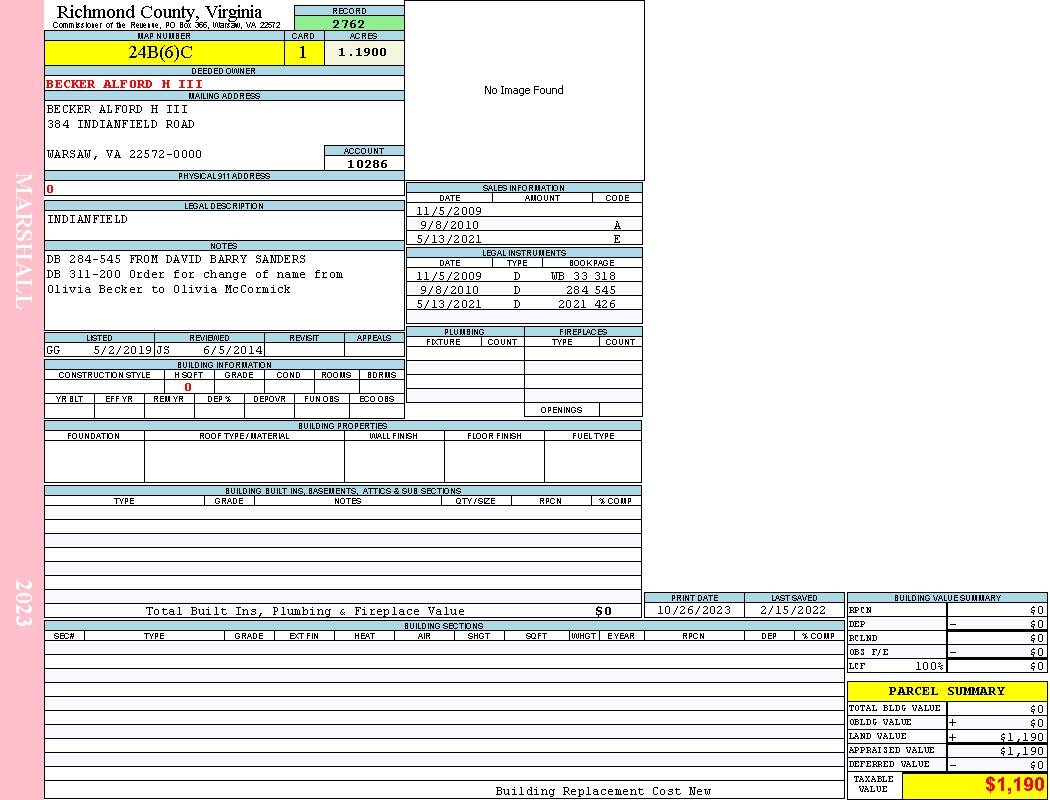Select the acres value 1.1900

(x=363, y=53)
